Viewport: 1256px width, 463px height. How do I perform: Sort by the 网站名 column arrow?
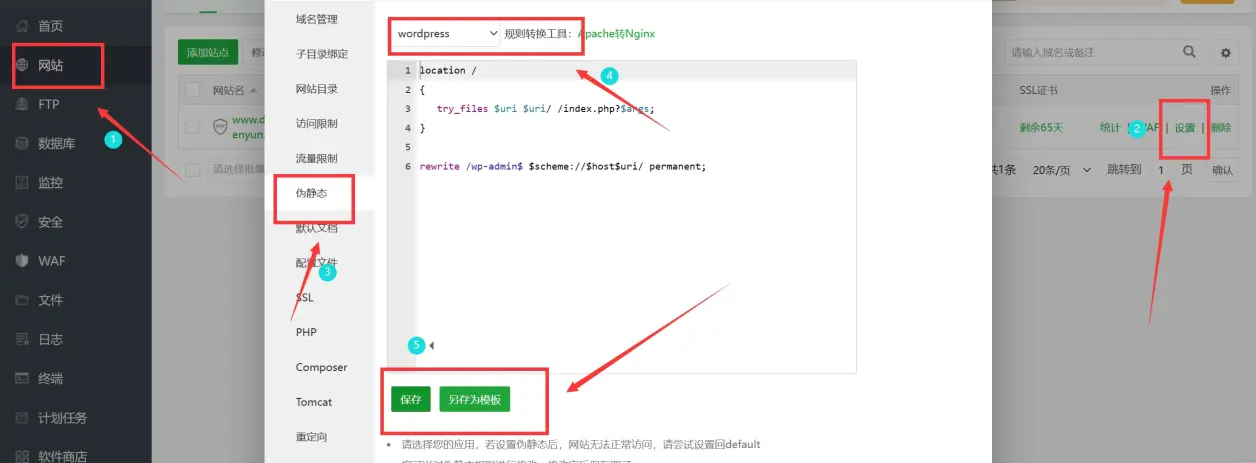(253, 90)
